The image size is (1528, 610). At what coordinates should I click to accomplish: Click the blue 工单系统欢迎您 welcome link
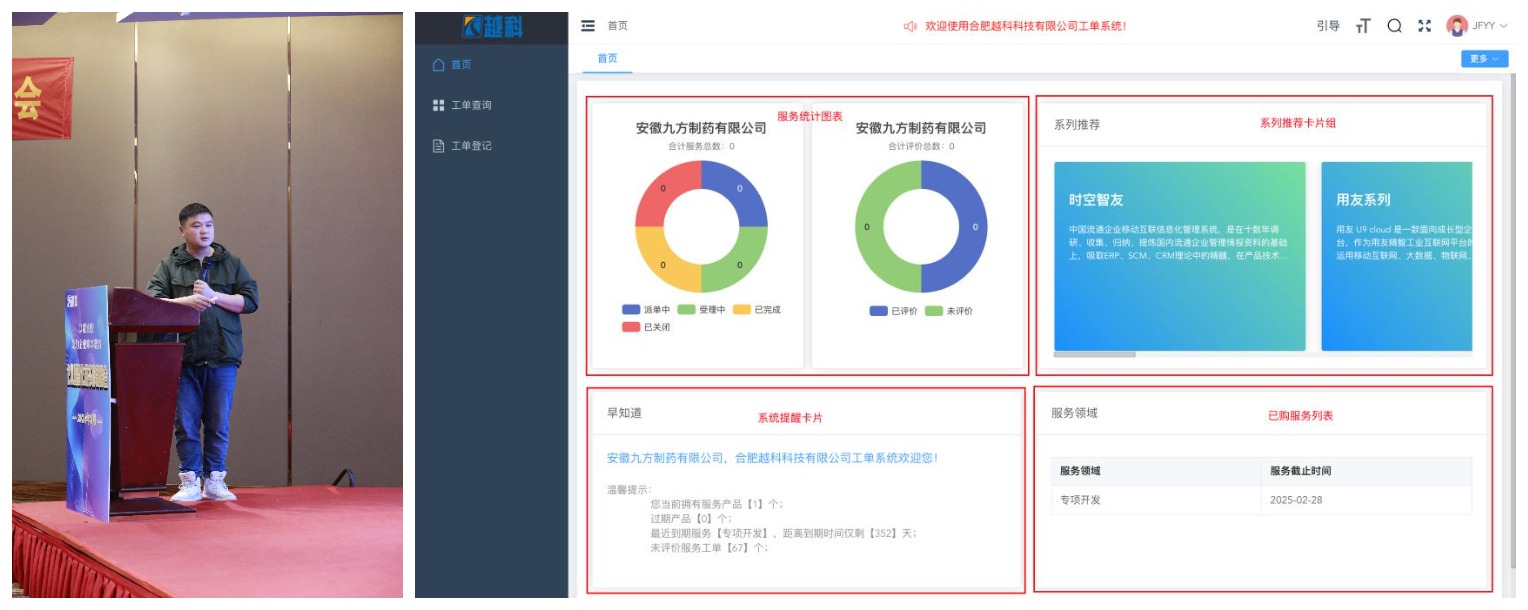[773, 458]
